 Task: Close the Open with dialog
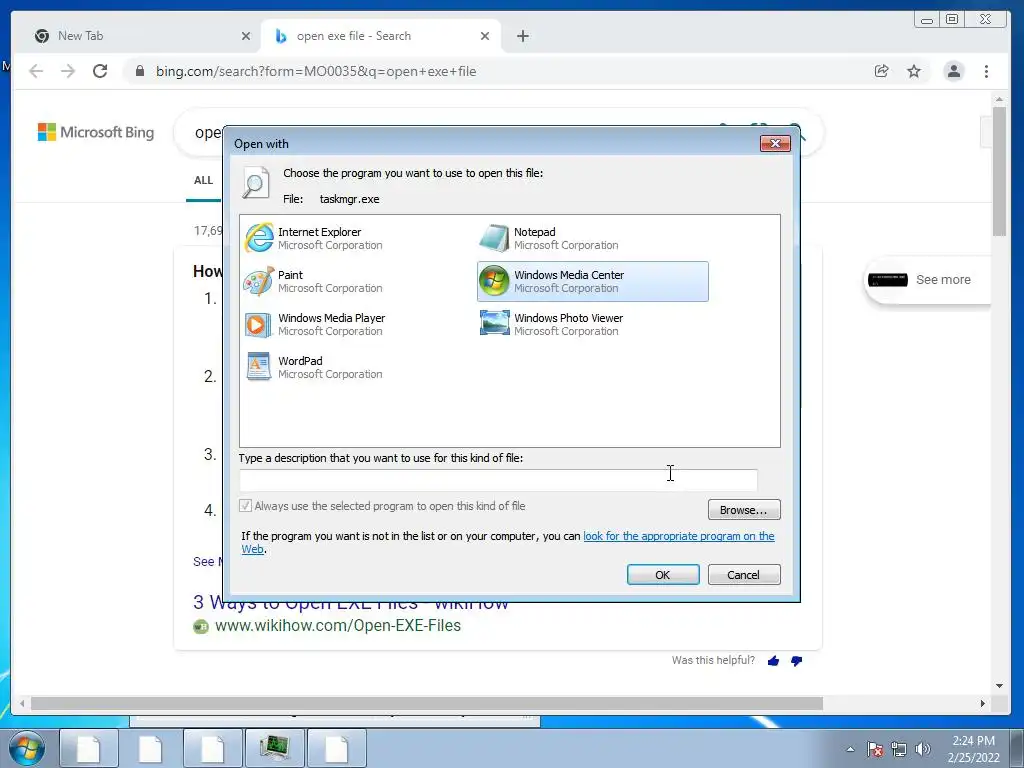coord(775,143)
